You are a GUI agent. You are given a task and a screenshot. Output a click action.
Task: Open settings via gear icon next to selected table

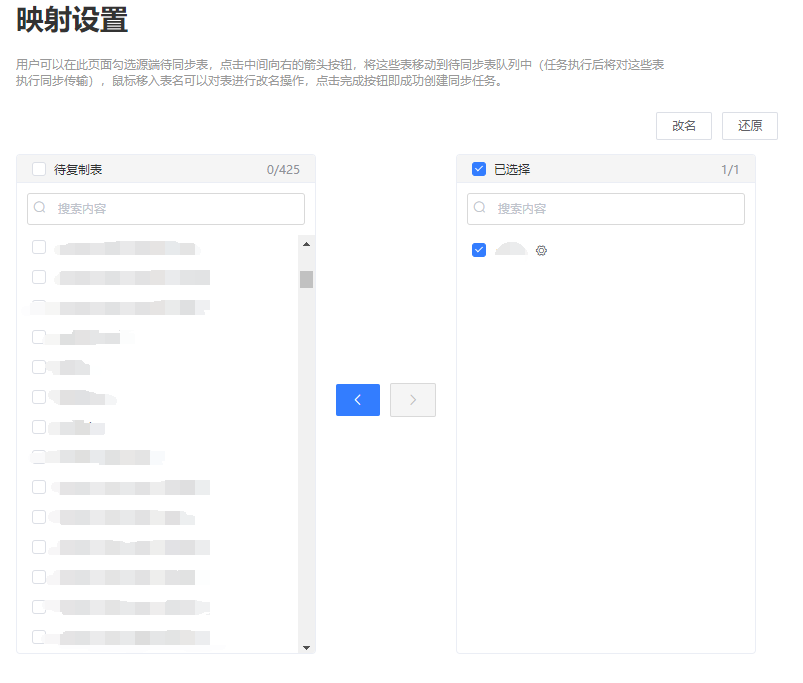pyautogui.click(x=541, y=251)
